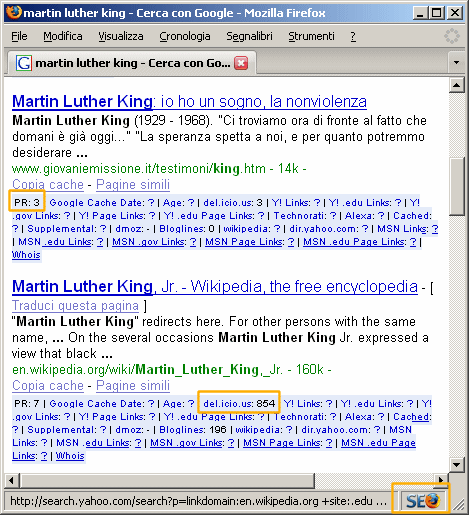The width and height of the screenshot is (469, 515).
Task: Minimize the Firefox window
Action: [420, 13]
